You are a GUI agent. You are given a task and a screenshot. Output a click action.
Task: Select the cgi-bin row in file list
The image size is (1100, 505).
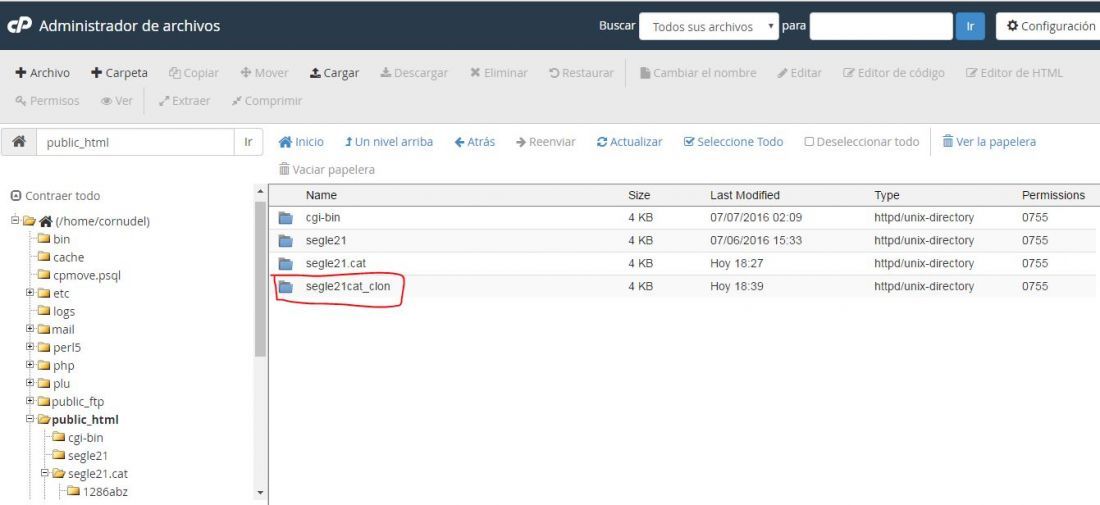pos(682,217)
